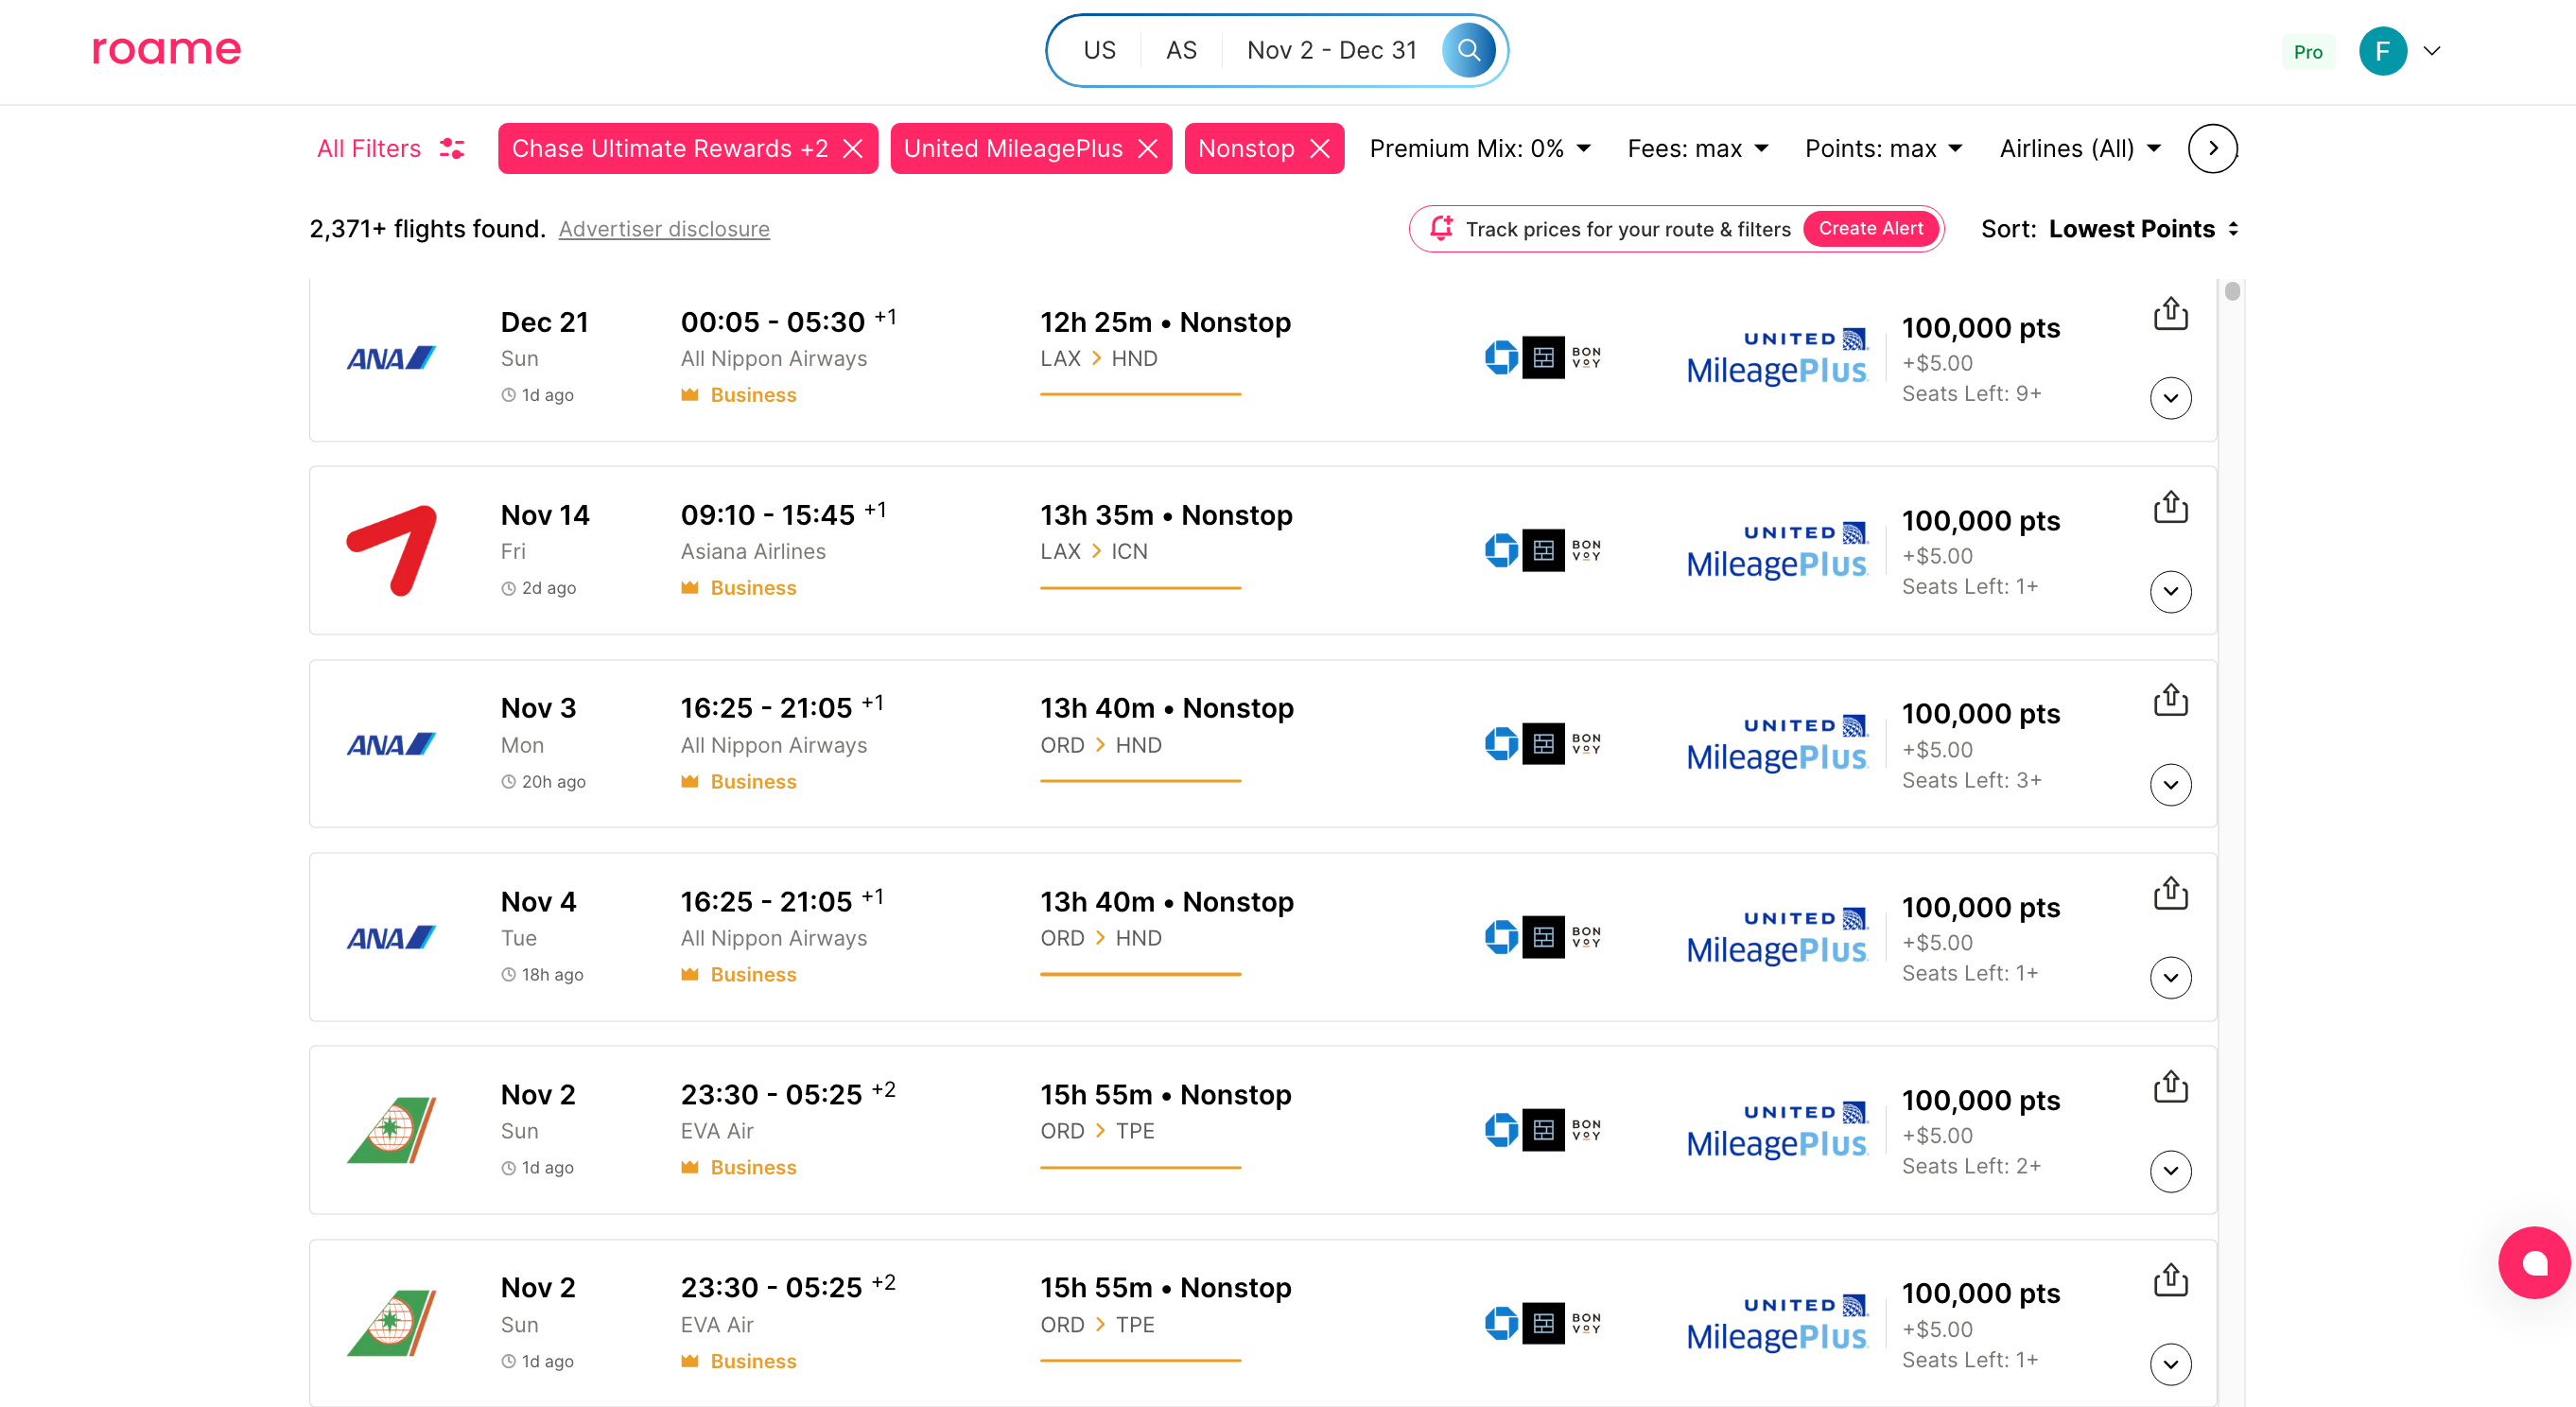The height and width of the screenshot is (1407, 2576).
Task: Click the search magnifier icon
Action: click(1468, 49)
